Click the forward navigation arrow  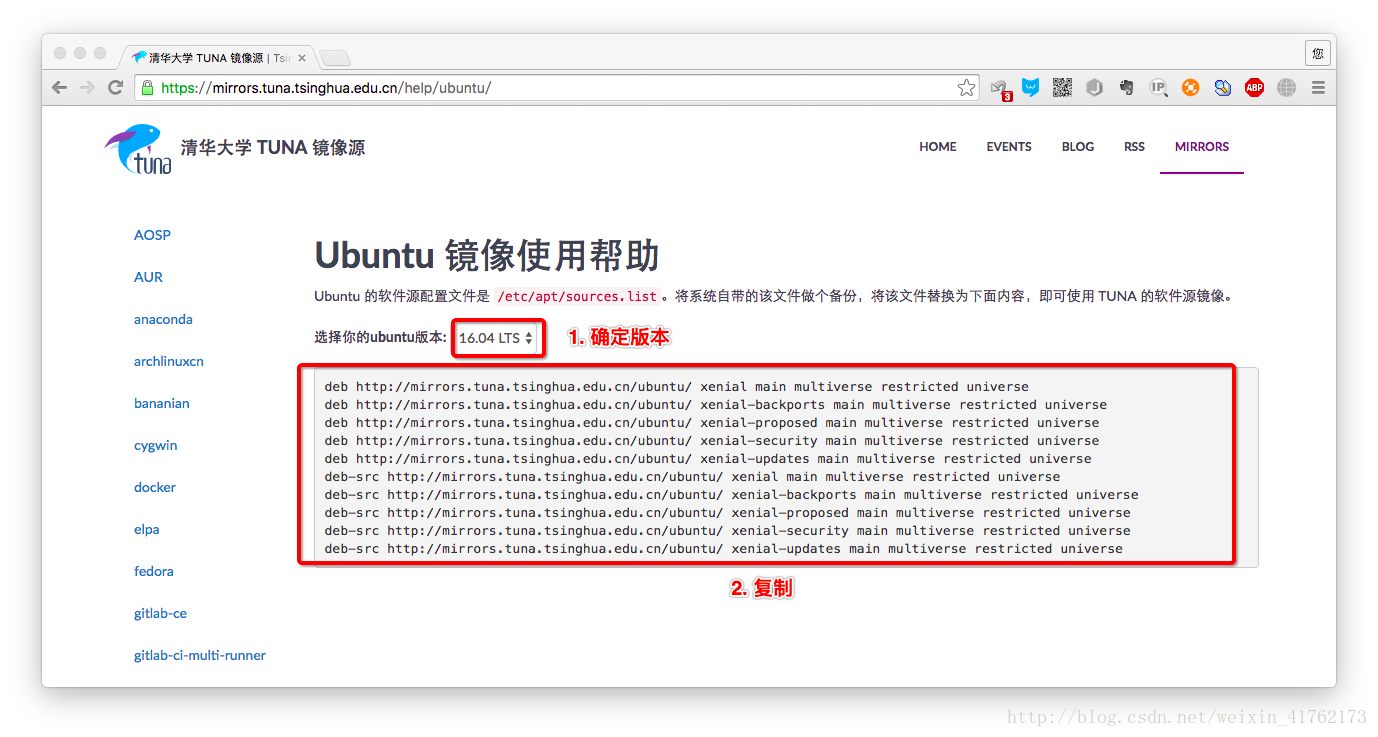coord(88,88)
